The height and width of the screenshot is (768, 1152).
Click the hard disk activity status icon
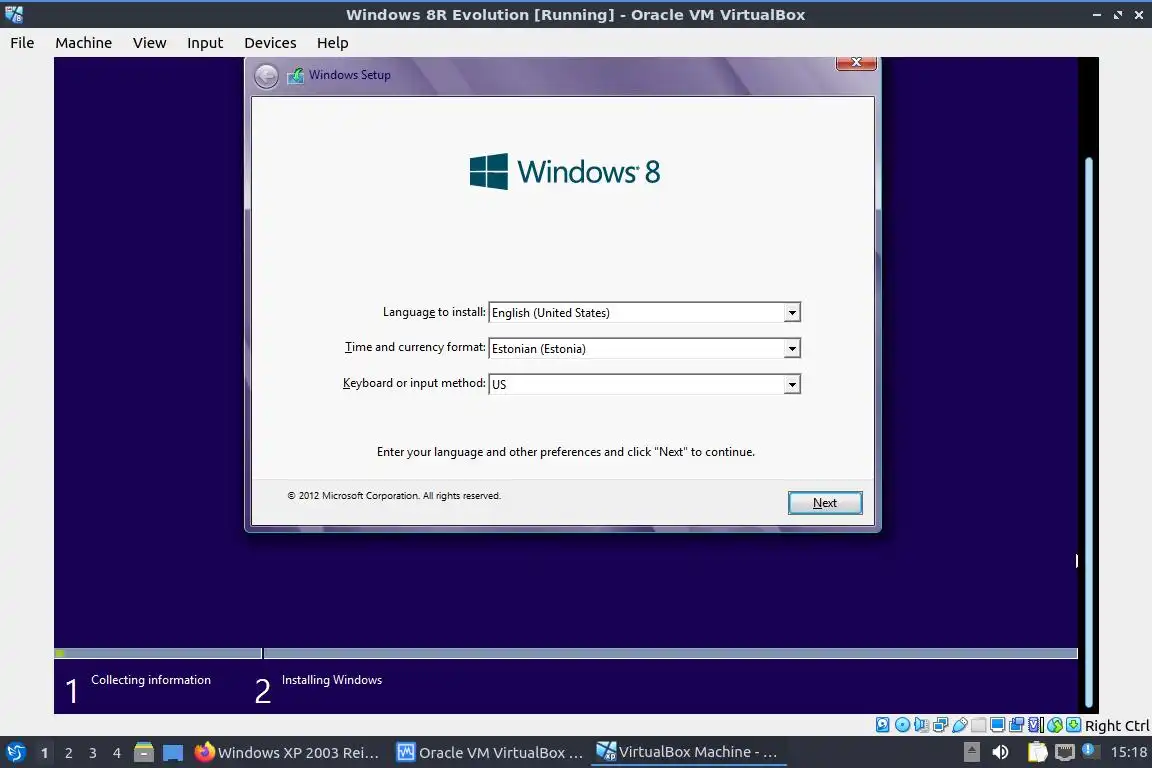[x=882, y=725]
